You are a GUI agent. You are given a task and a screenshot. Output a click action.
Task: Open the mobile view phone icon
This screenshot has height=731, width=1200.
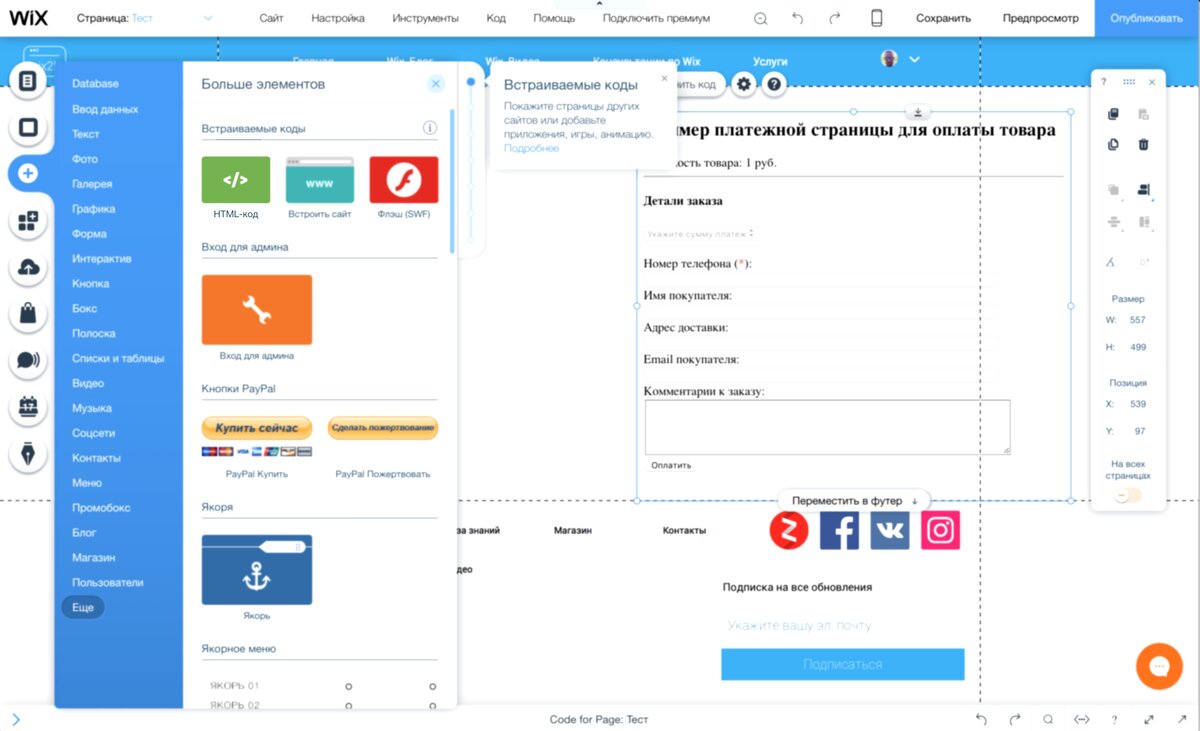[877, 18]
